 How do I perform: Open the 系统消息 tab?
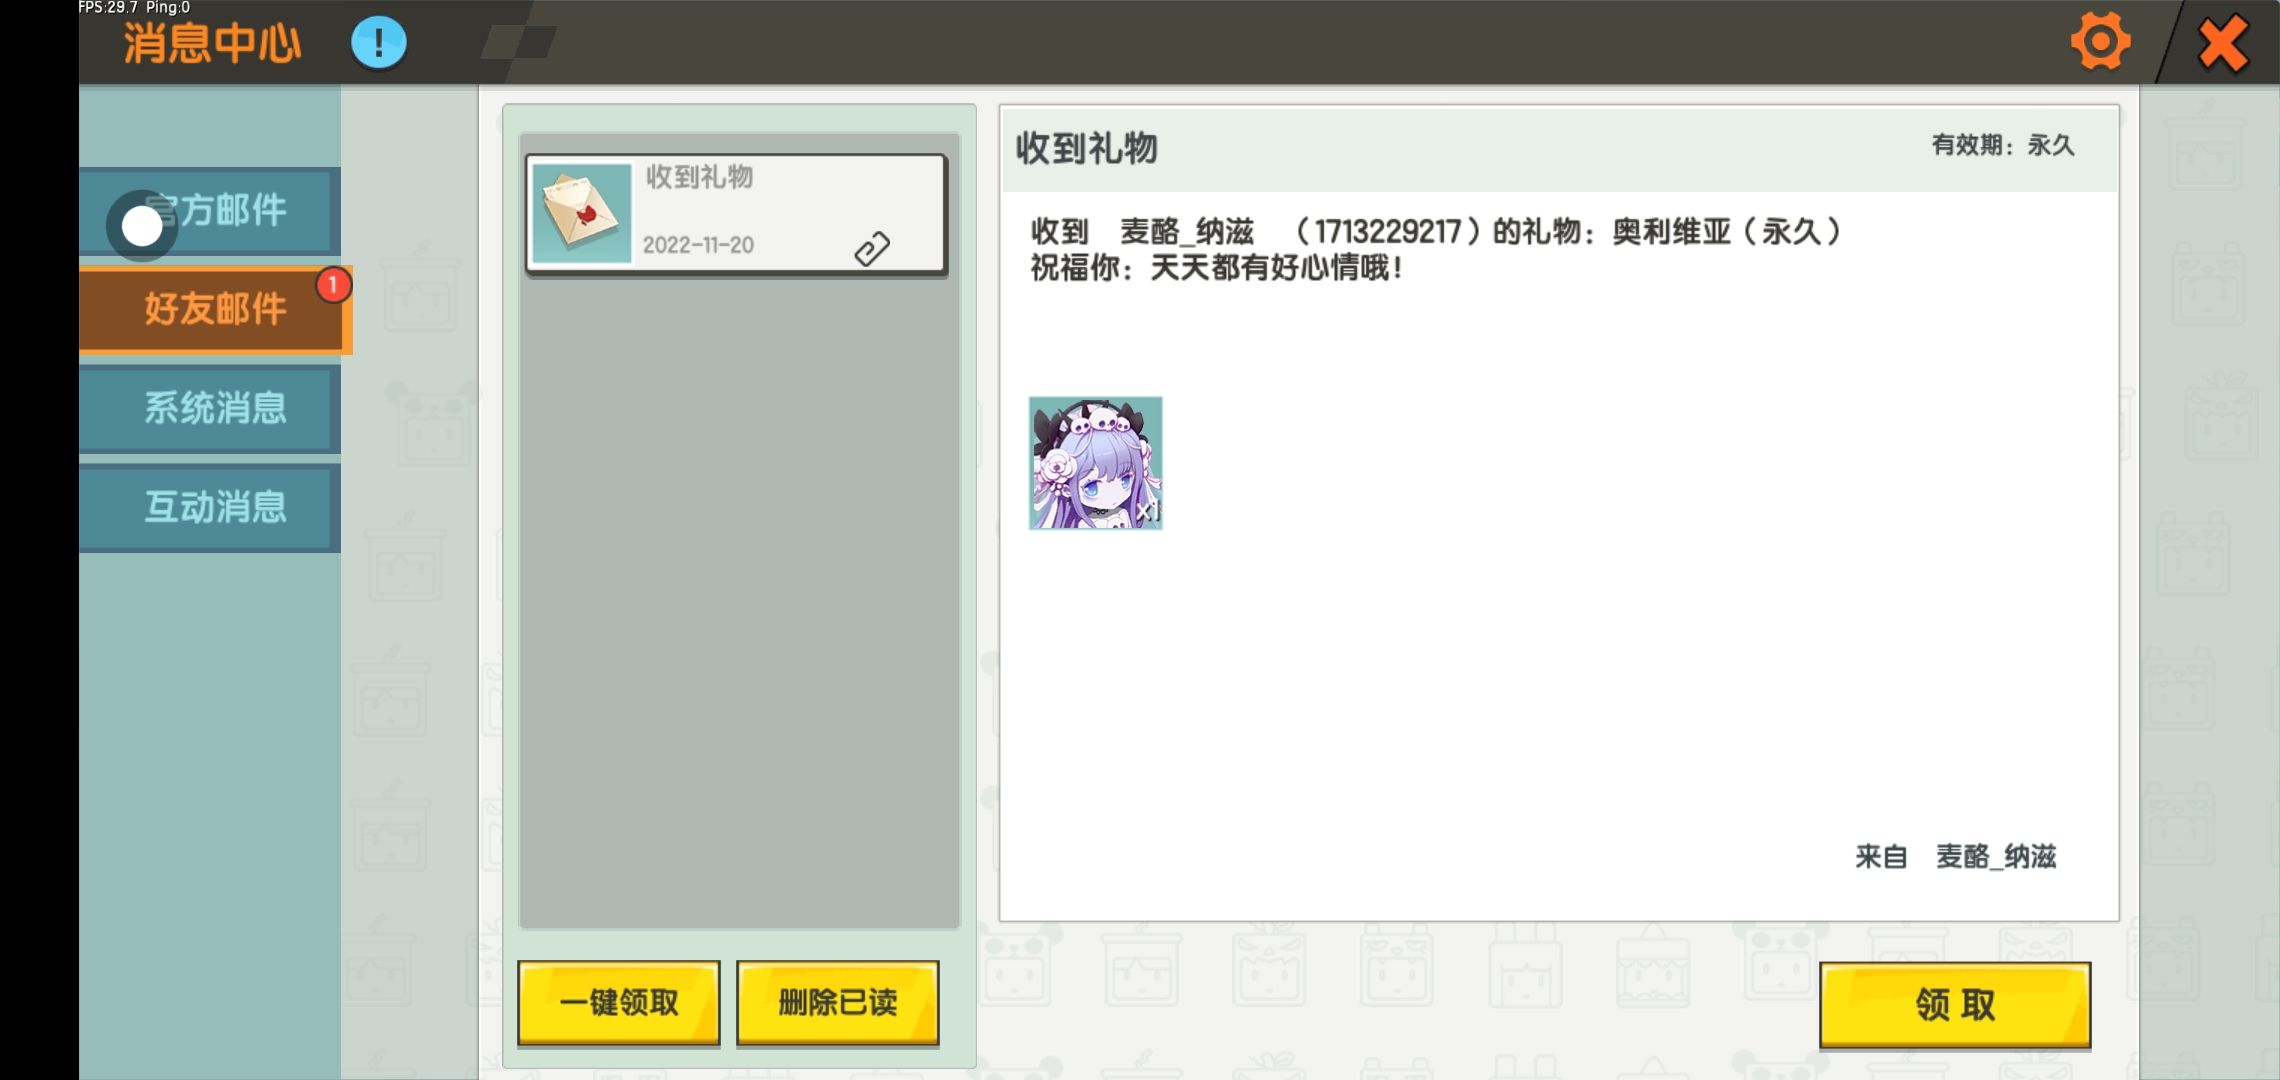coord(210,408)
